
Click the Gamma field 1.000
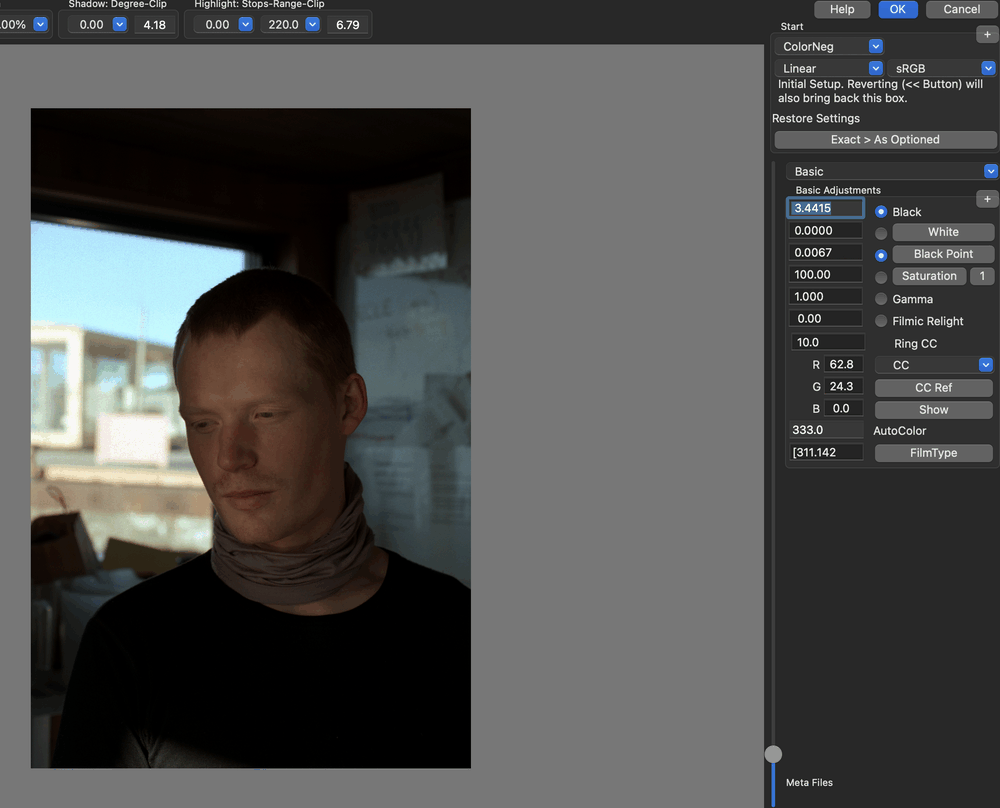(x=826, y=297)
